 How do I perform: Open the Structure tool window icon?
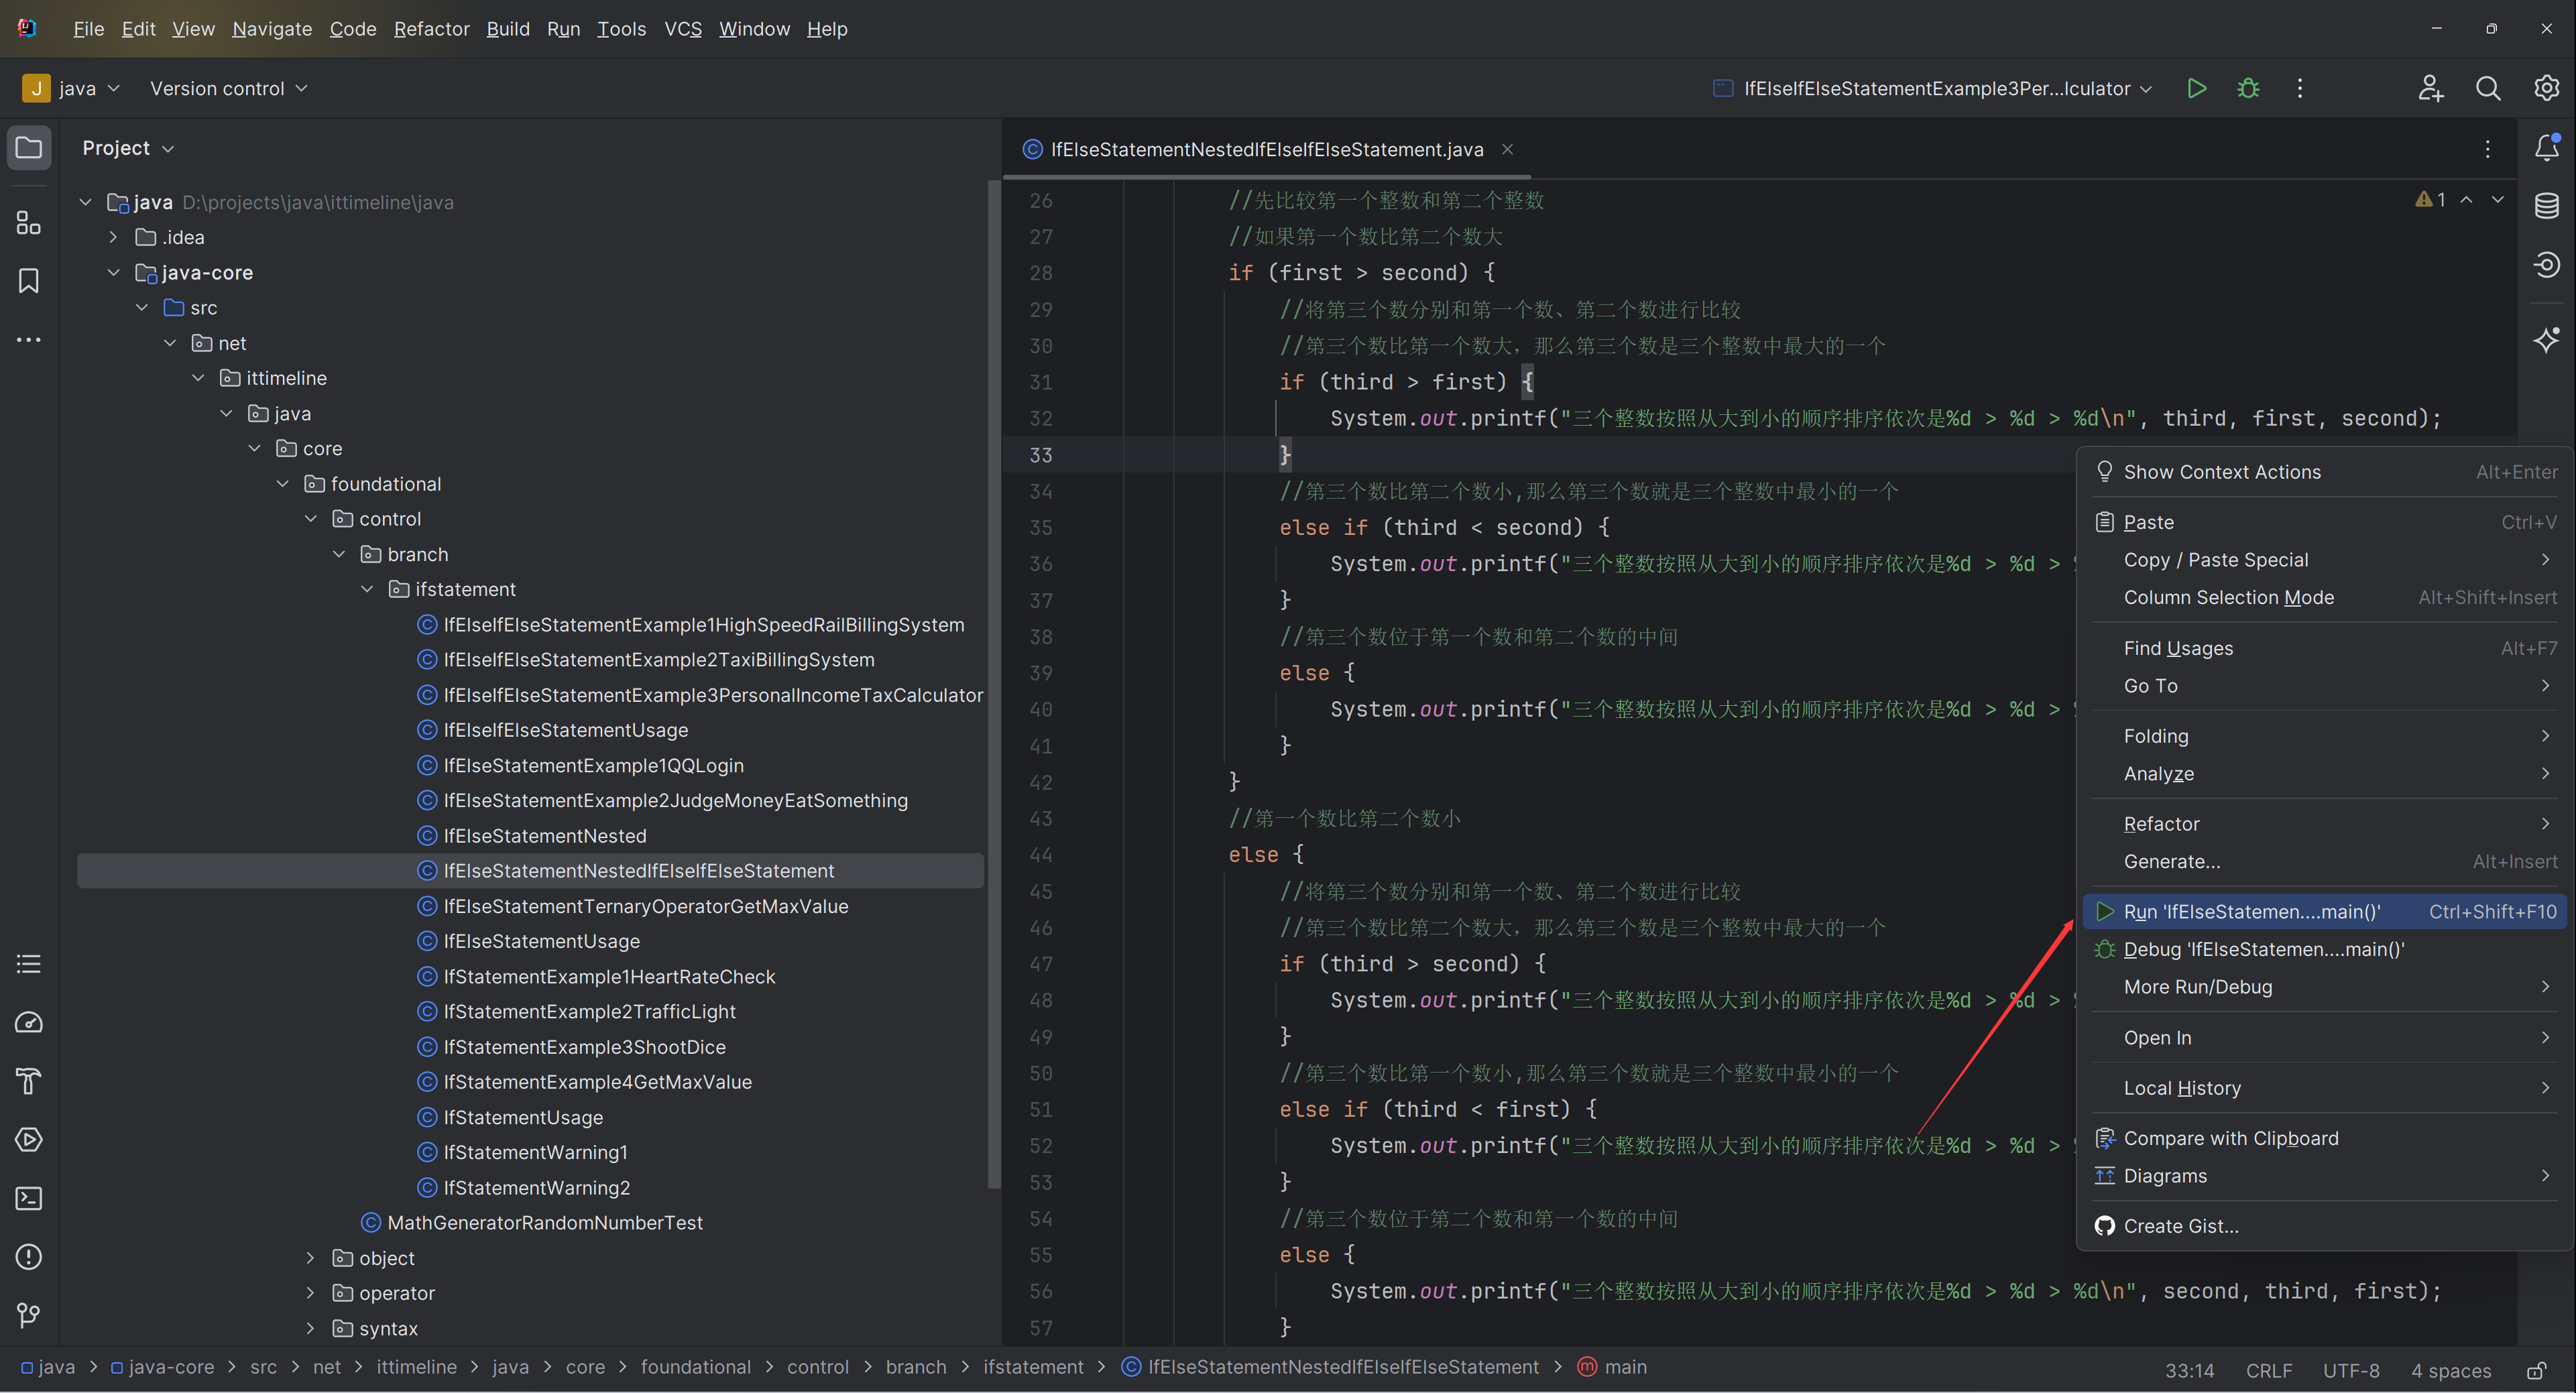point(29,223)
